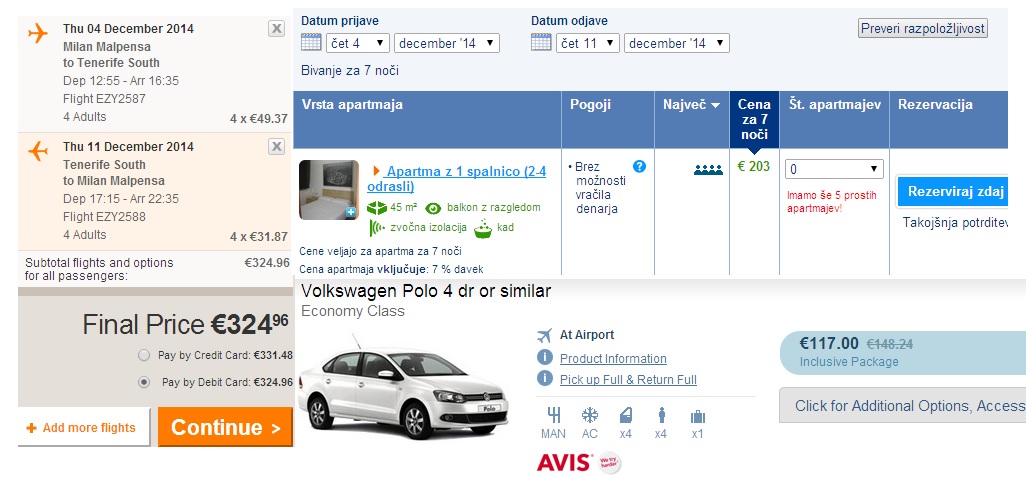Screen dimensions: 1026x478
Task: Click the max occupancy people icon
Action: coord(708,170)
